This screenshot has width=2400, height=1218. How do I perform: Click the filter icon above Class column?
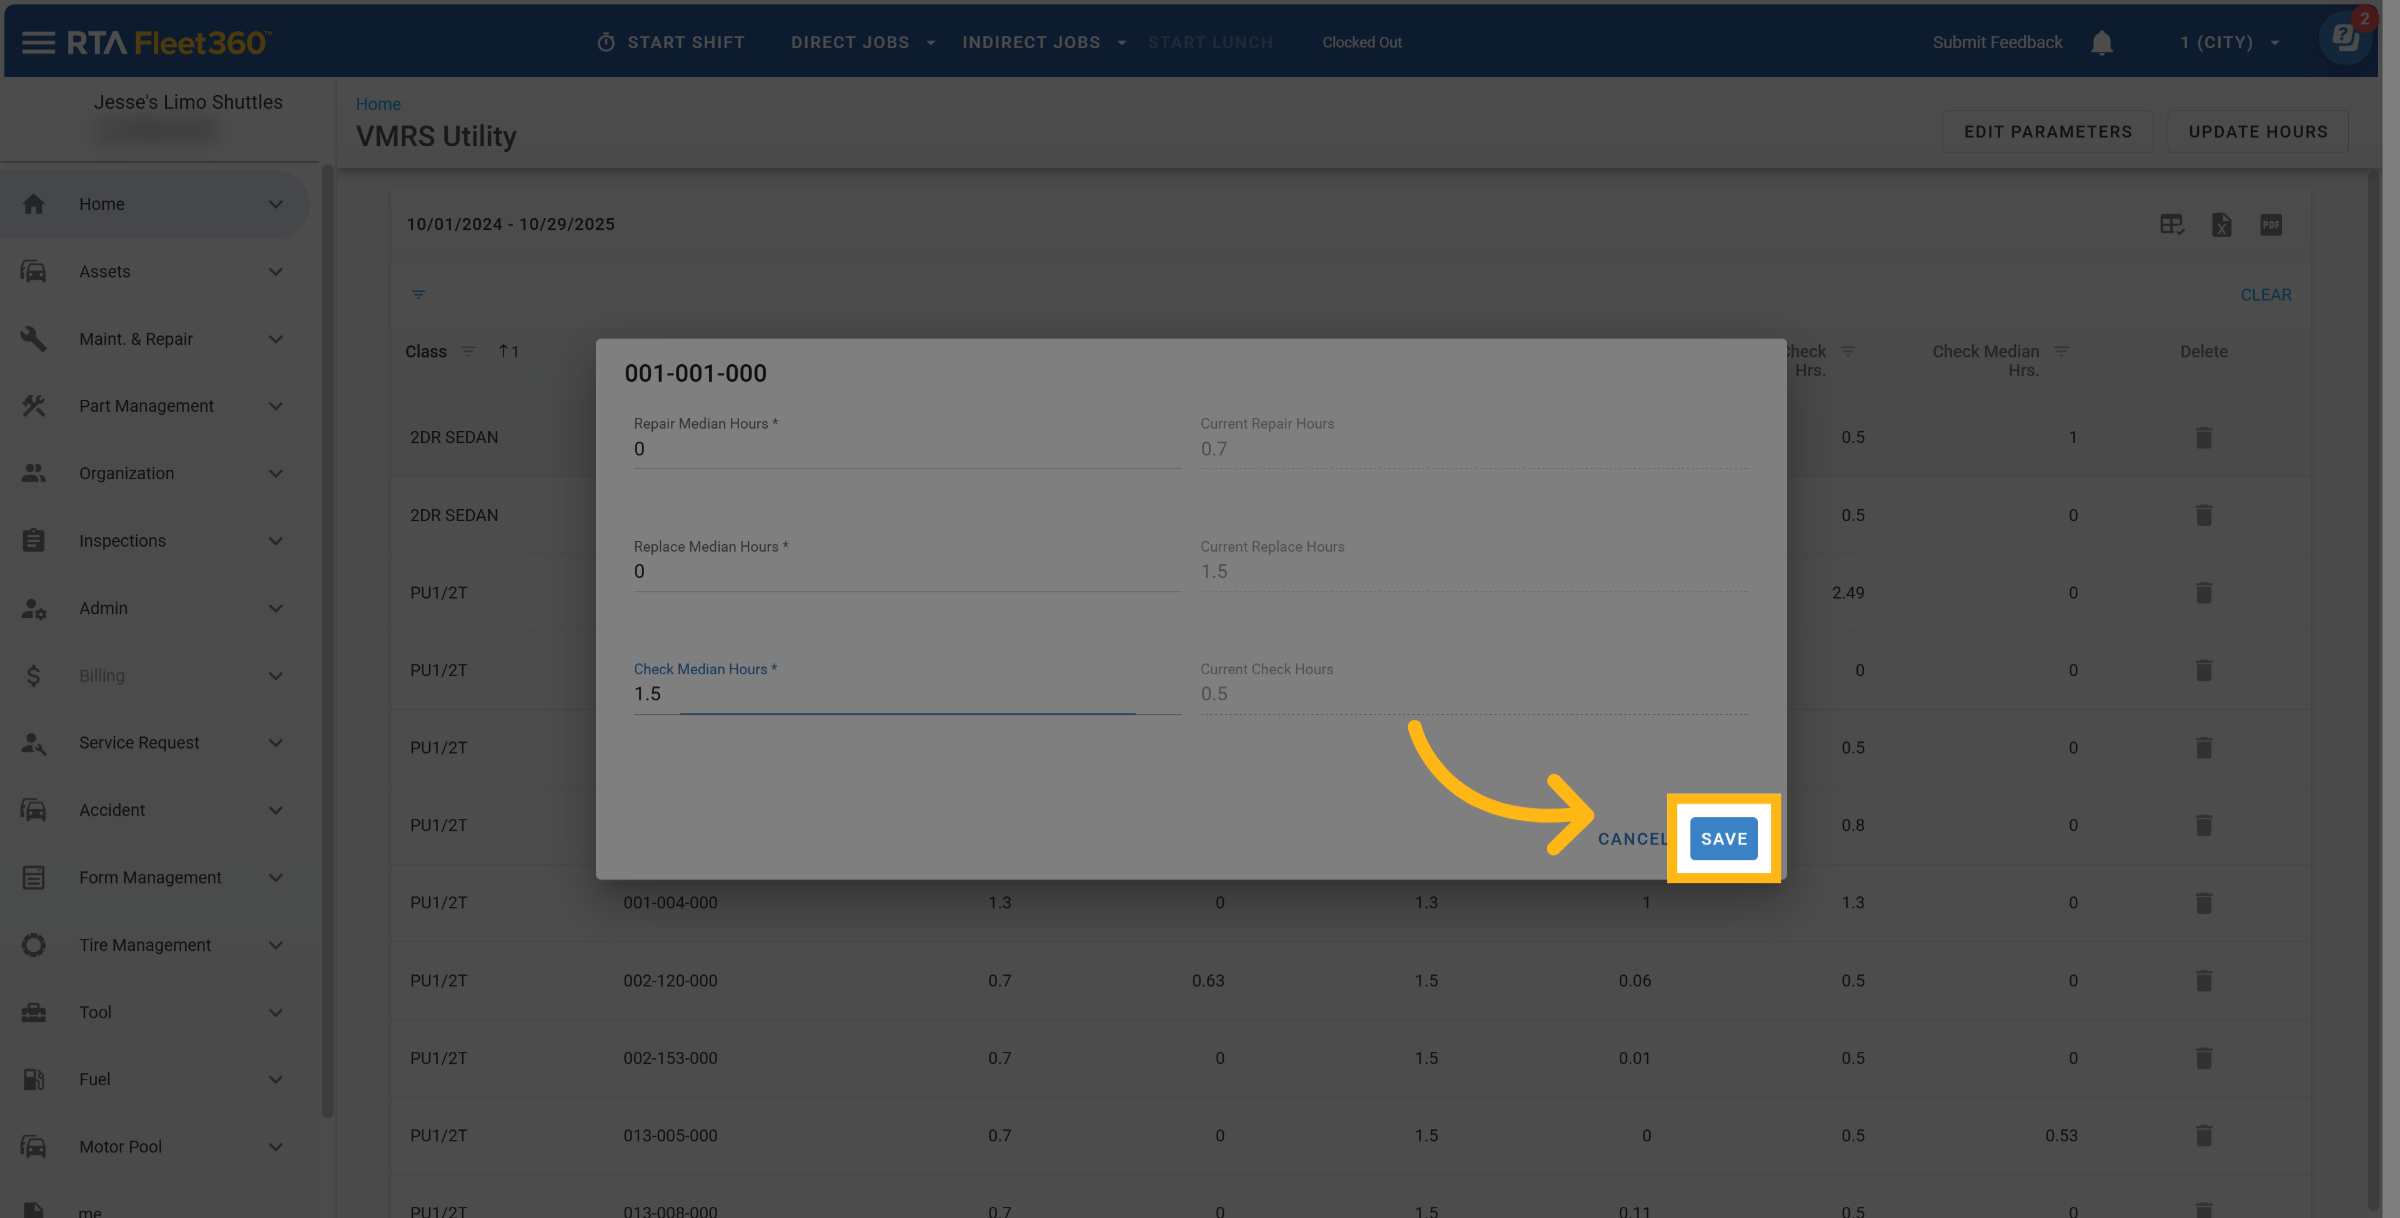419,295
